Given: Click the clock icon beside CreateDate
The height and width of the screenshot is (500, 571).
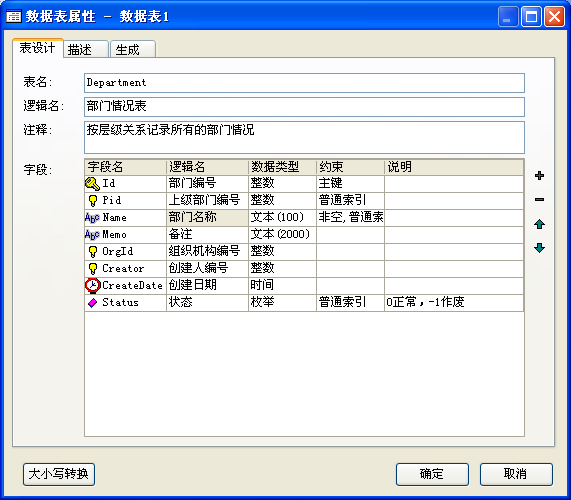Looking at the screenshot, I should click(93, 286).
